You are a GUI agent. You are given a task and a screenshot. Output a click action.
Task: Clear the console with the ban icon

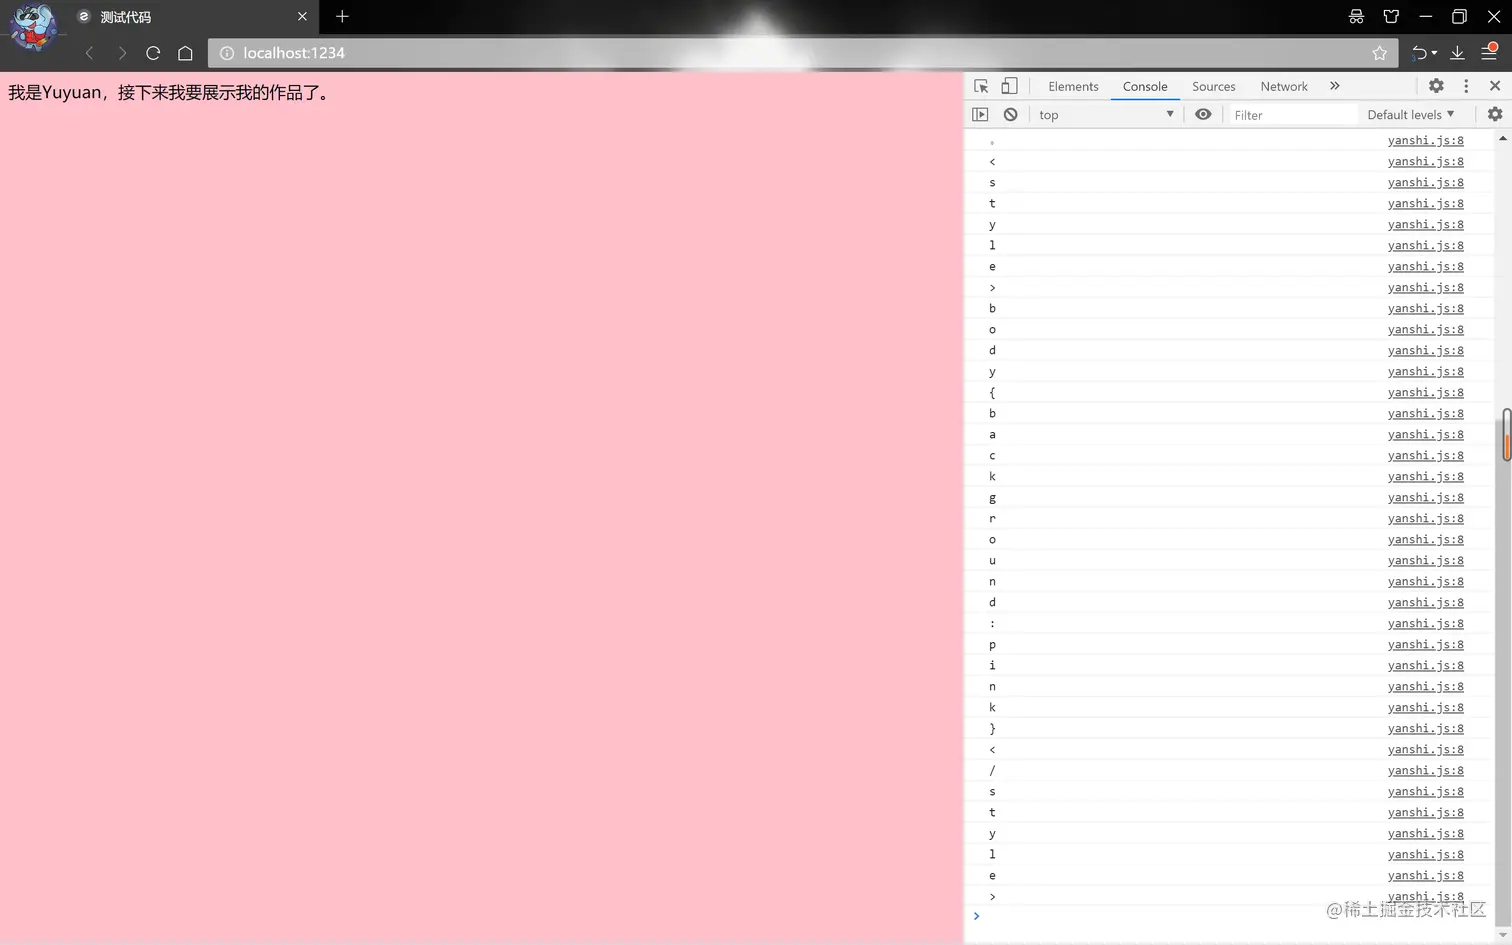(1011, 115)
